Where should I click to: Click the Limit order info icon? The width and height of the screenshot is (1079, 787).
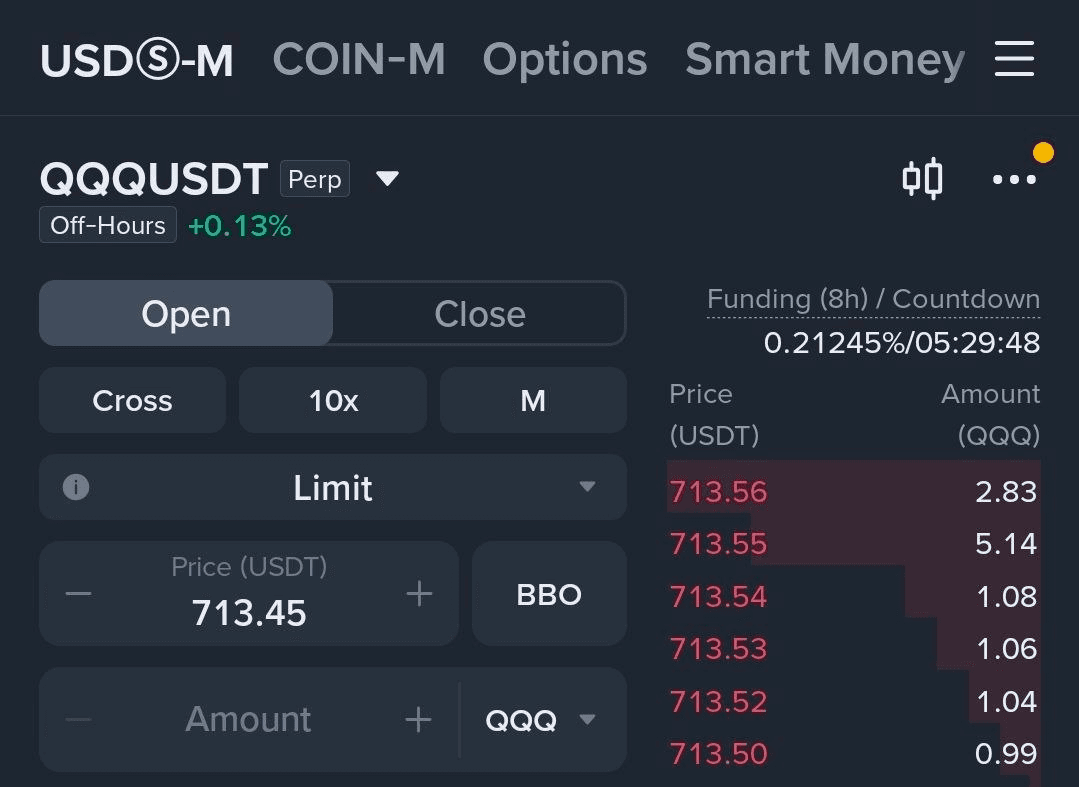76,487
